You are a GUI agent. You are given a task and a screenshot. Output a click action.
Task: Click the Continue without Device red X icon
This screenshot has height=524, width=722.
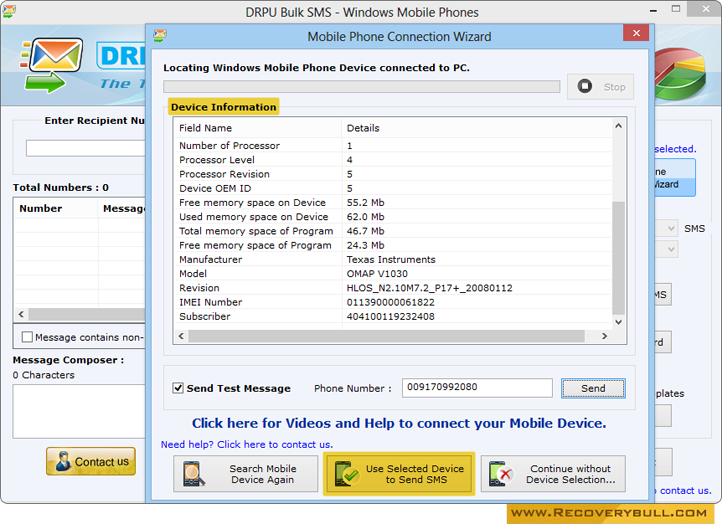coord(501,474)
